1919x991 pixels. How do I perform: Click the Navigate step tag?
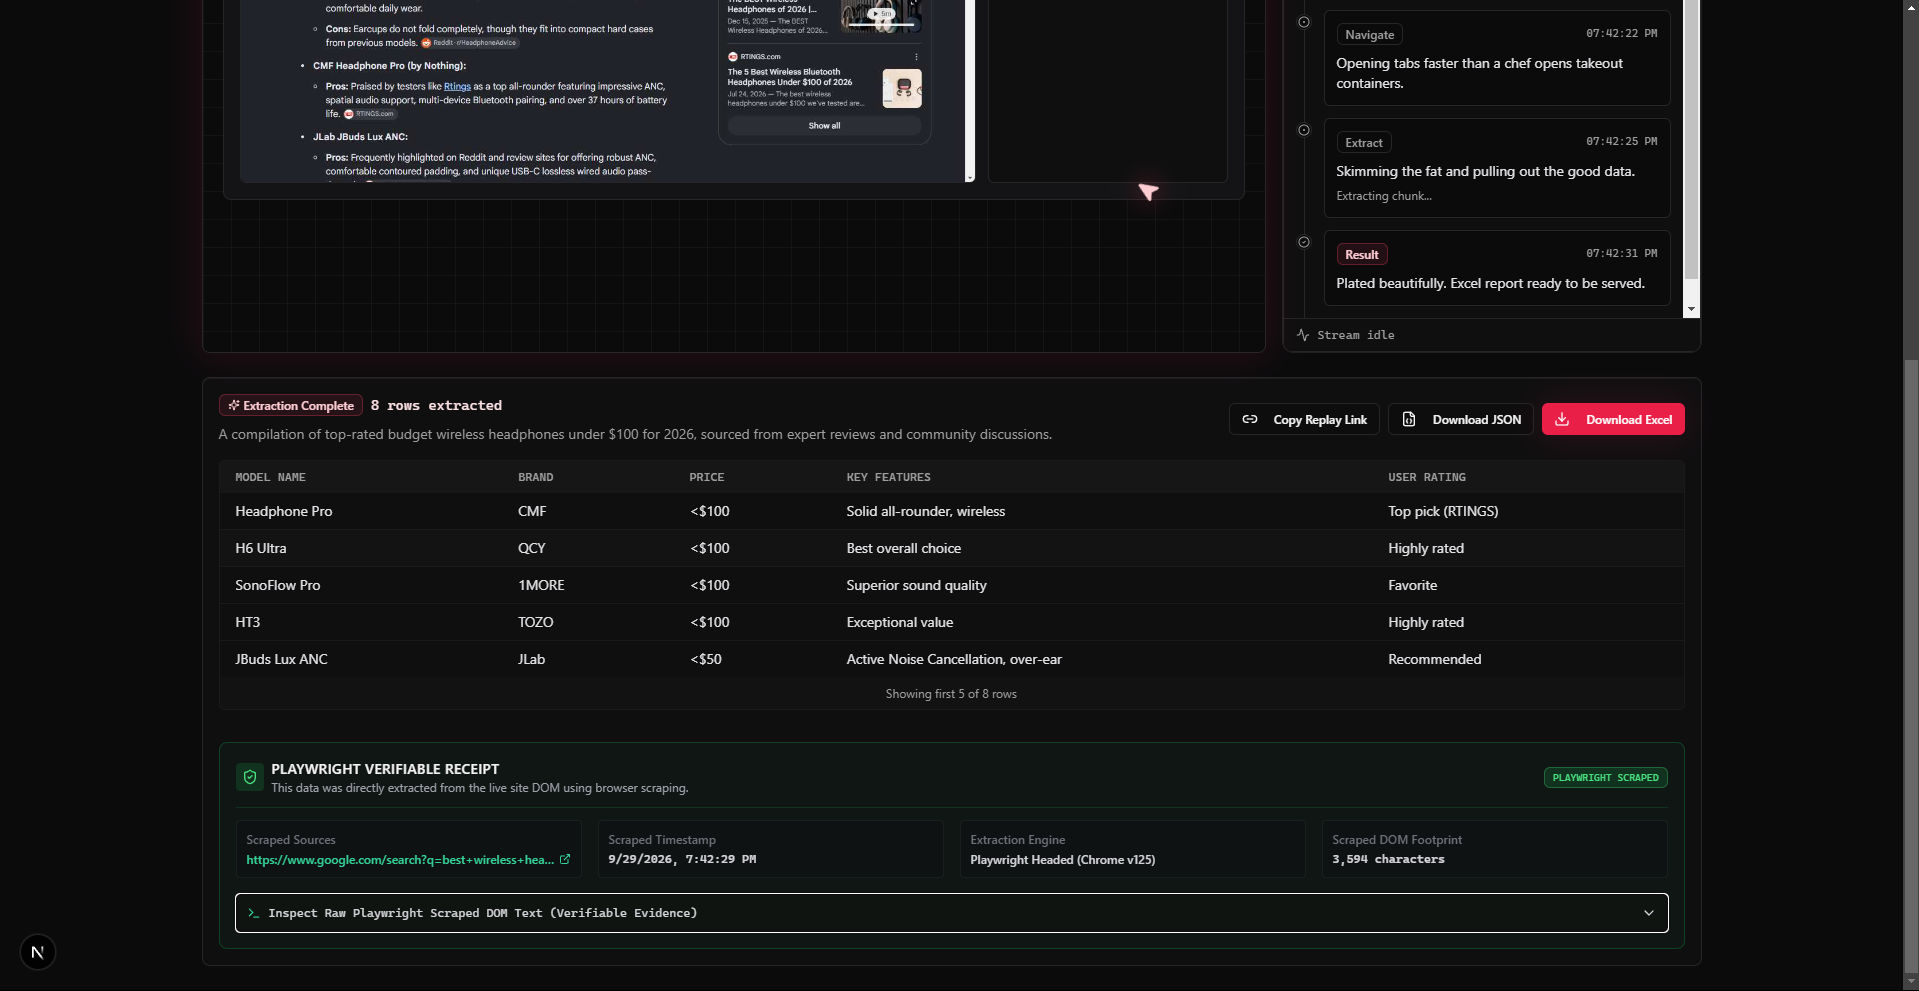pyautogui.click(x=1369, y=35)
